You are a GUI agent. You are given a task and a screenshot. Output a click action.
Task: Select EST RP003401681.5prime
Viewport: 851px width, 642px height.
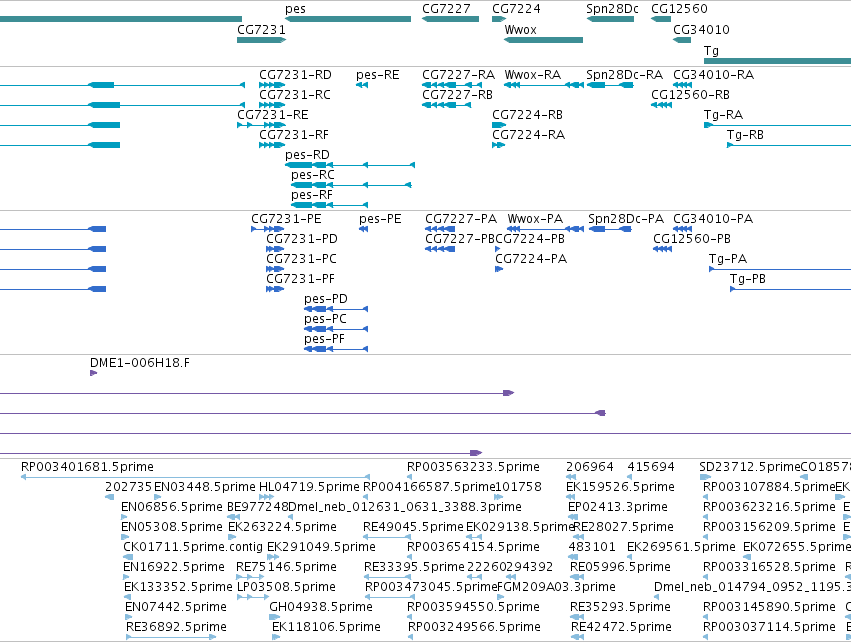(x=87, y=467)
